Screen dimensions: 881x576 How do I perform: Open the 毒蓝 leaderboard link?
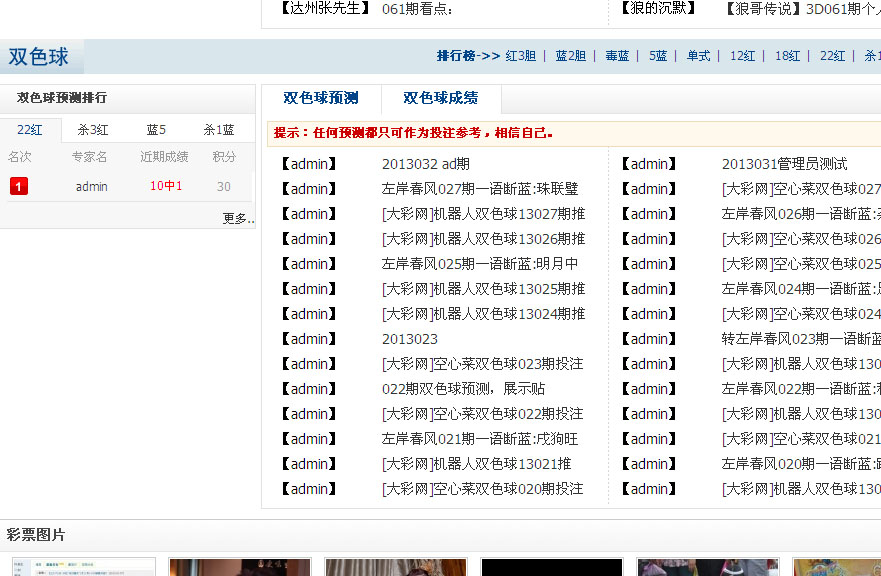[x=617, y=56]
